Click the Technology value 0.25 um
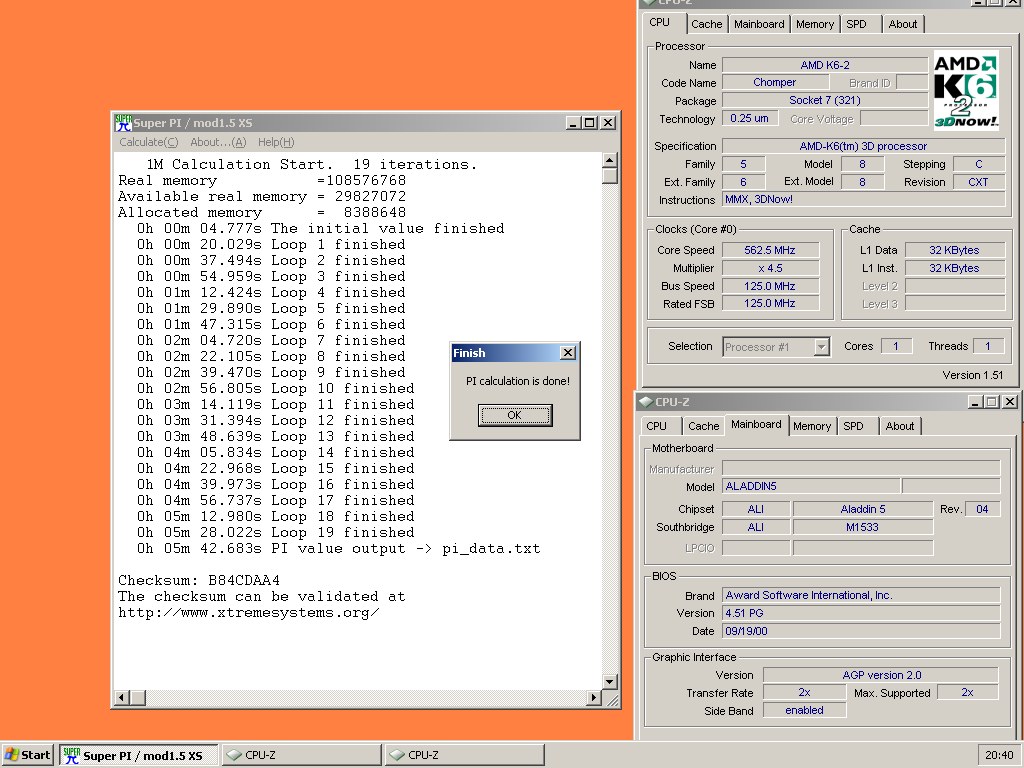 point(750,119)
